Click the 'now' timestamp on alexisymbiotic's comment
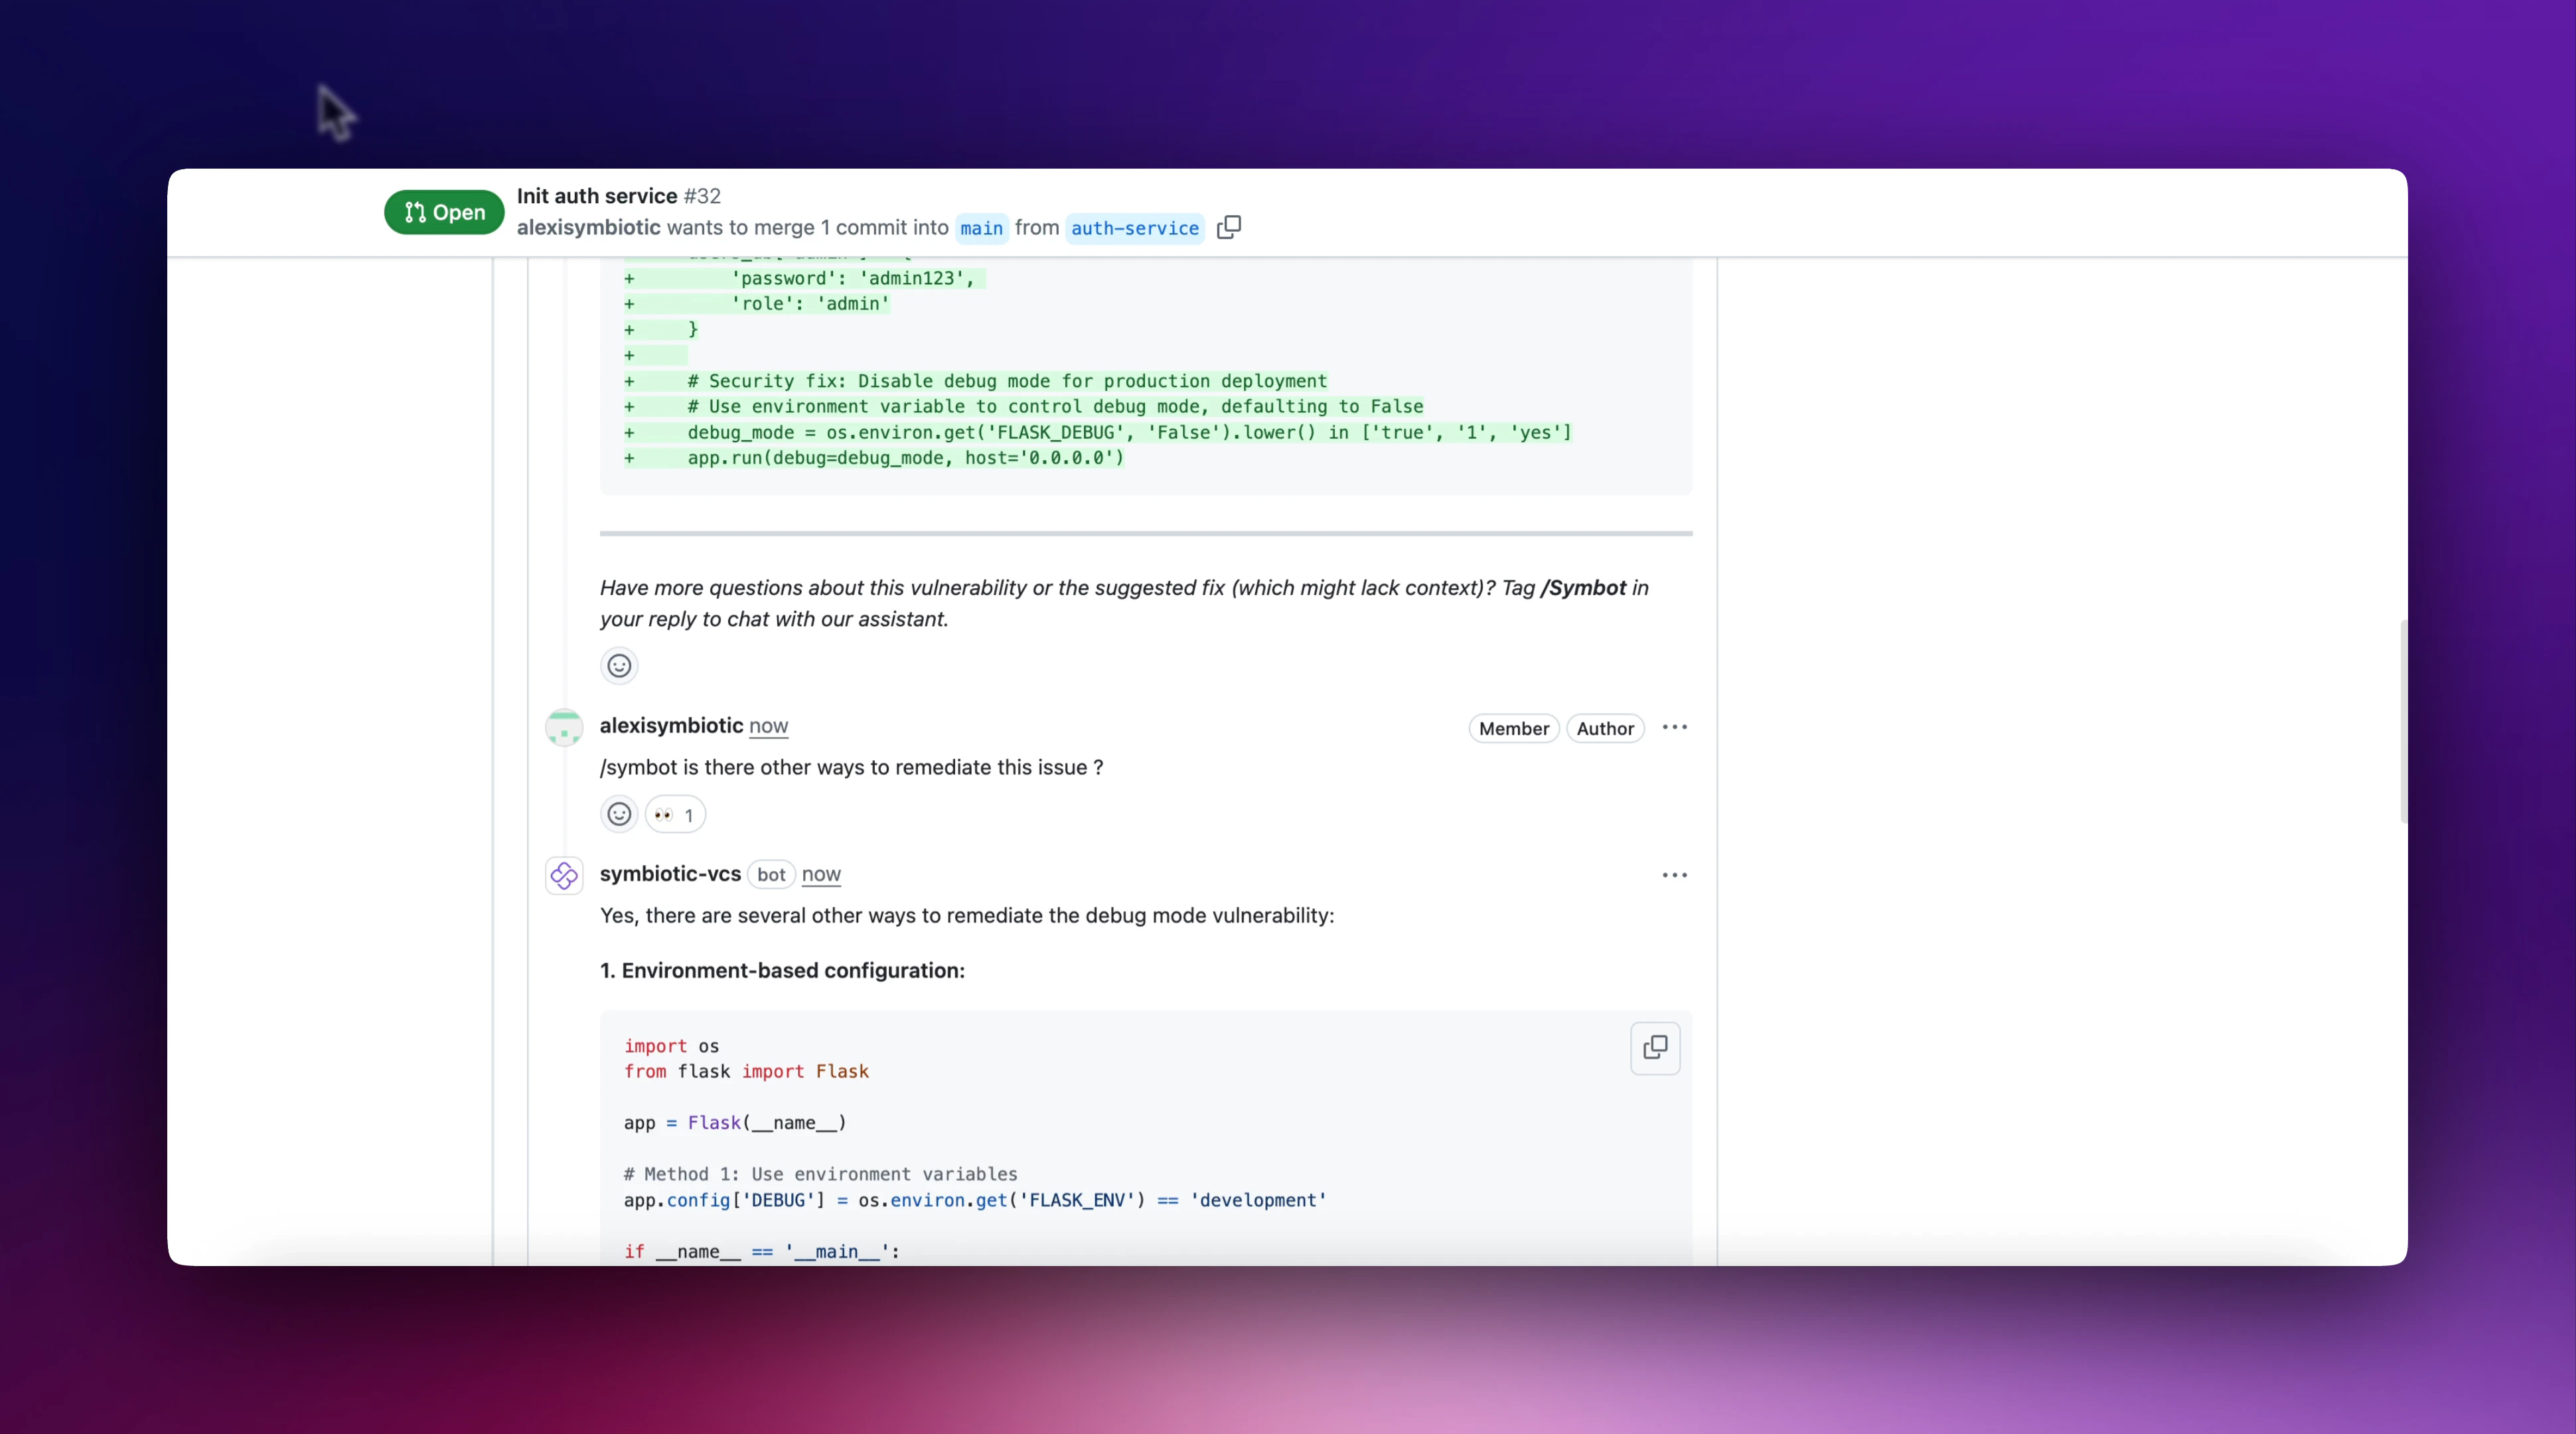This screenshot has height=1434, width=2576. [x=768, y=726]
